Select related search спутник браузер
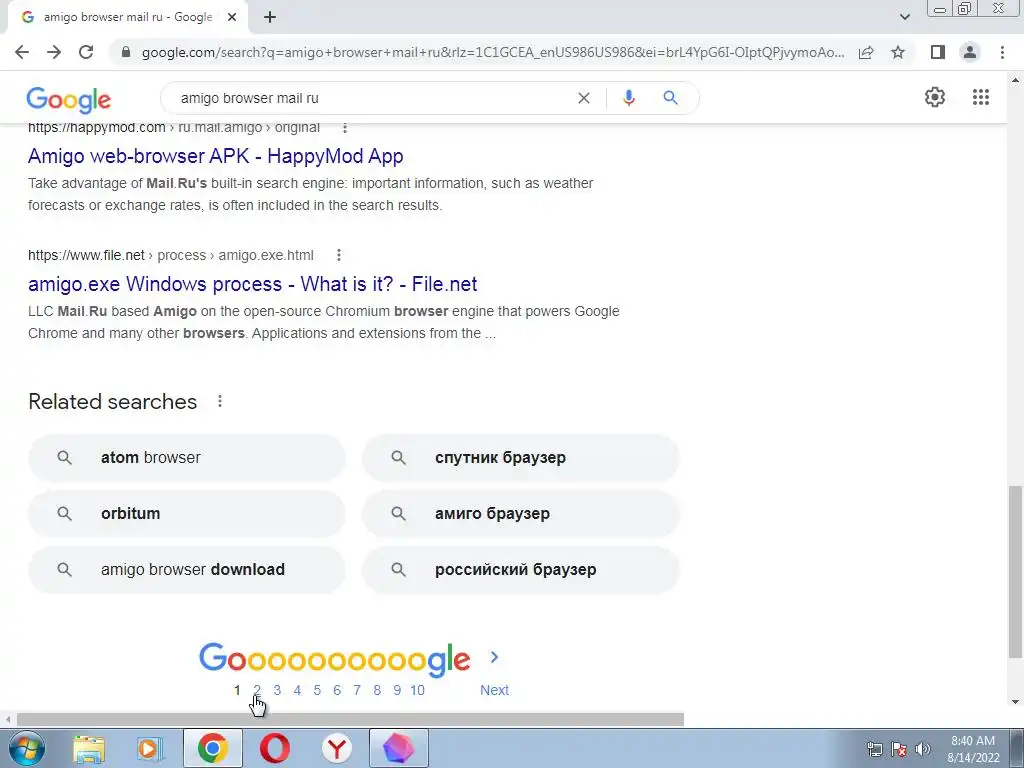The width and height of the screenshot is (1024, 768). tap(521, 458)
